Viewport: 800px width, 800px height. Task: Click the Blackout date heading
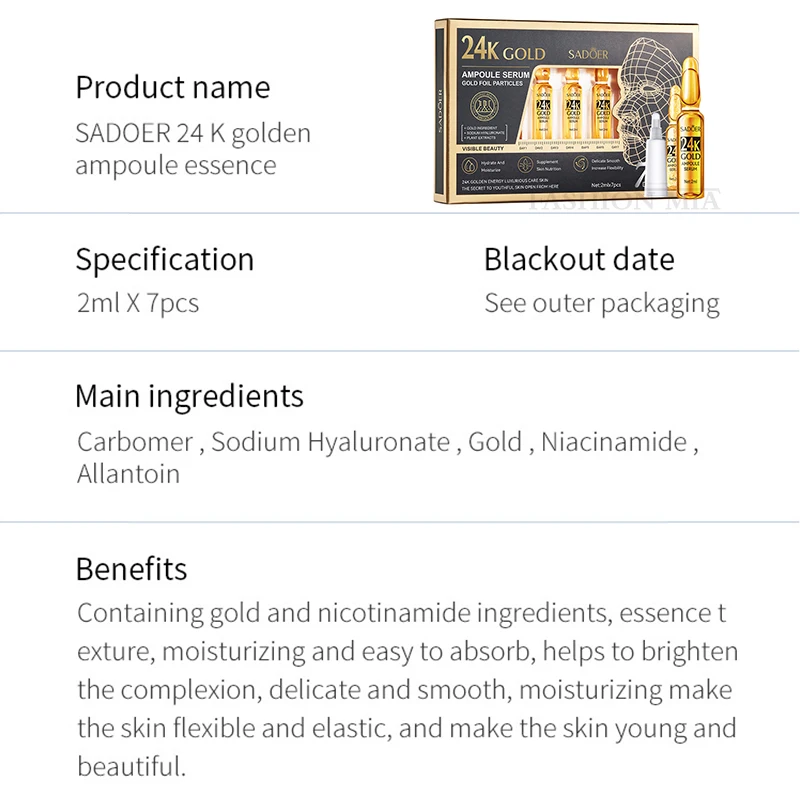click(579, 259)
